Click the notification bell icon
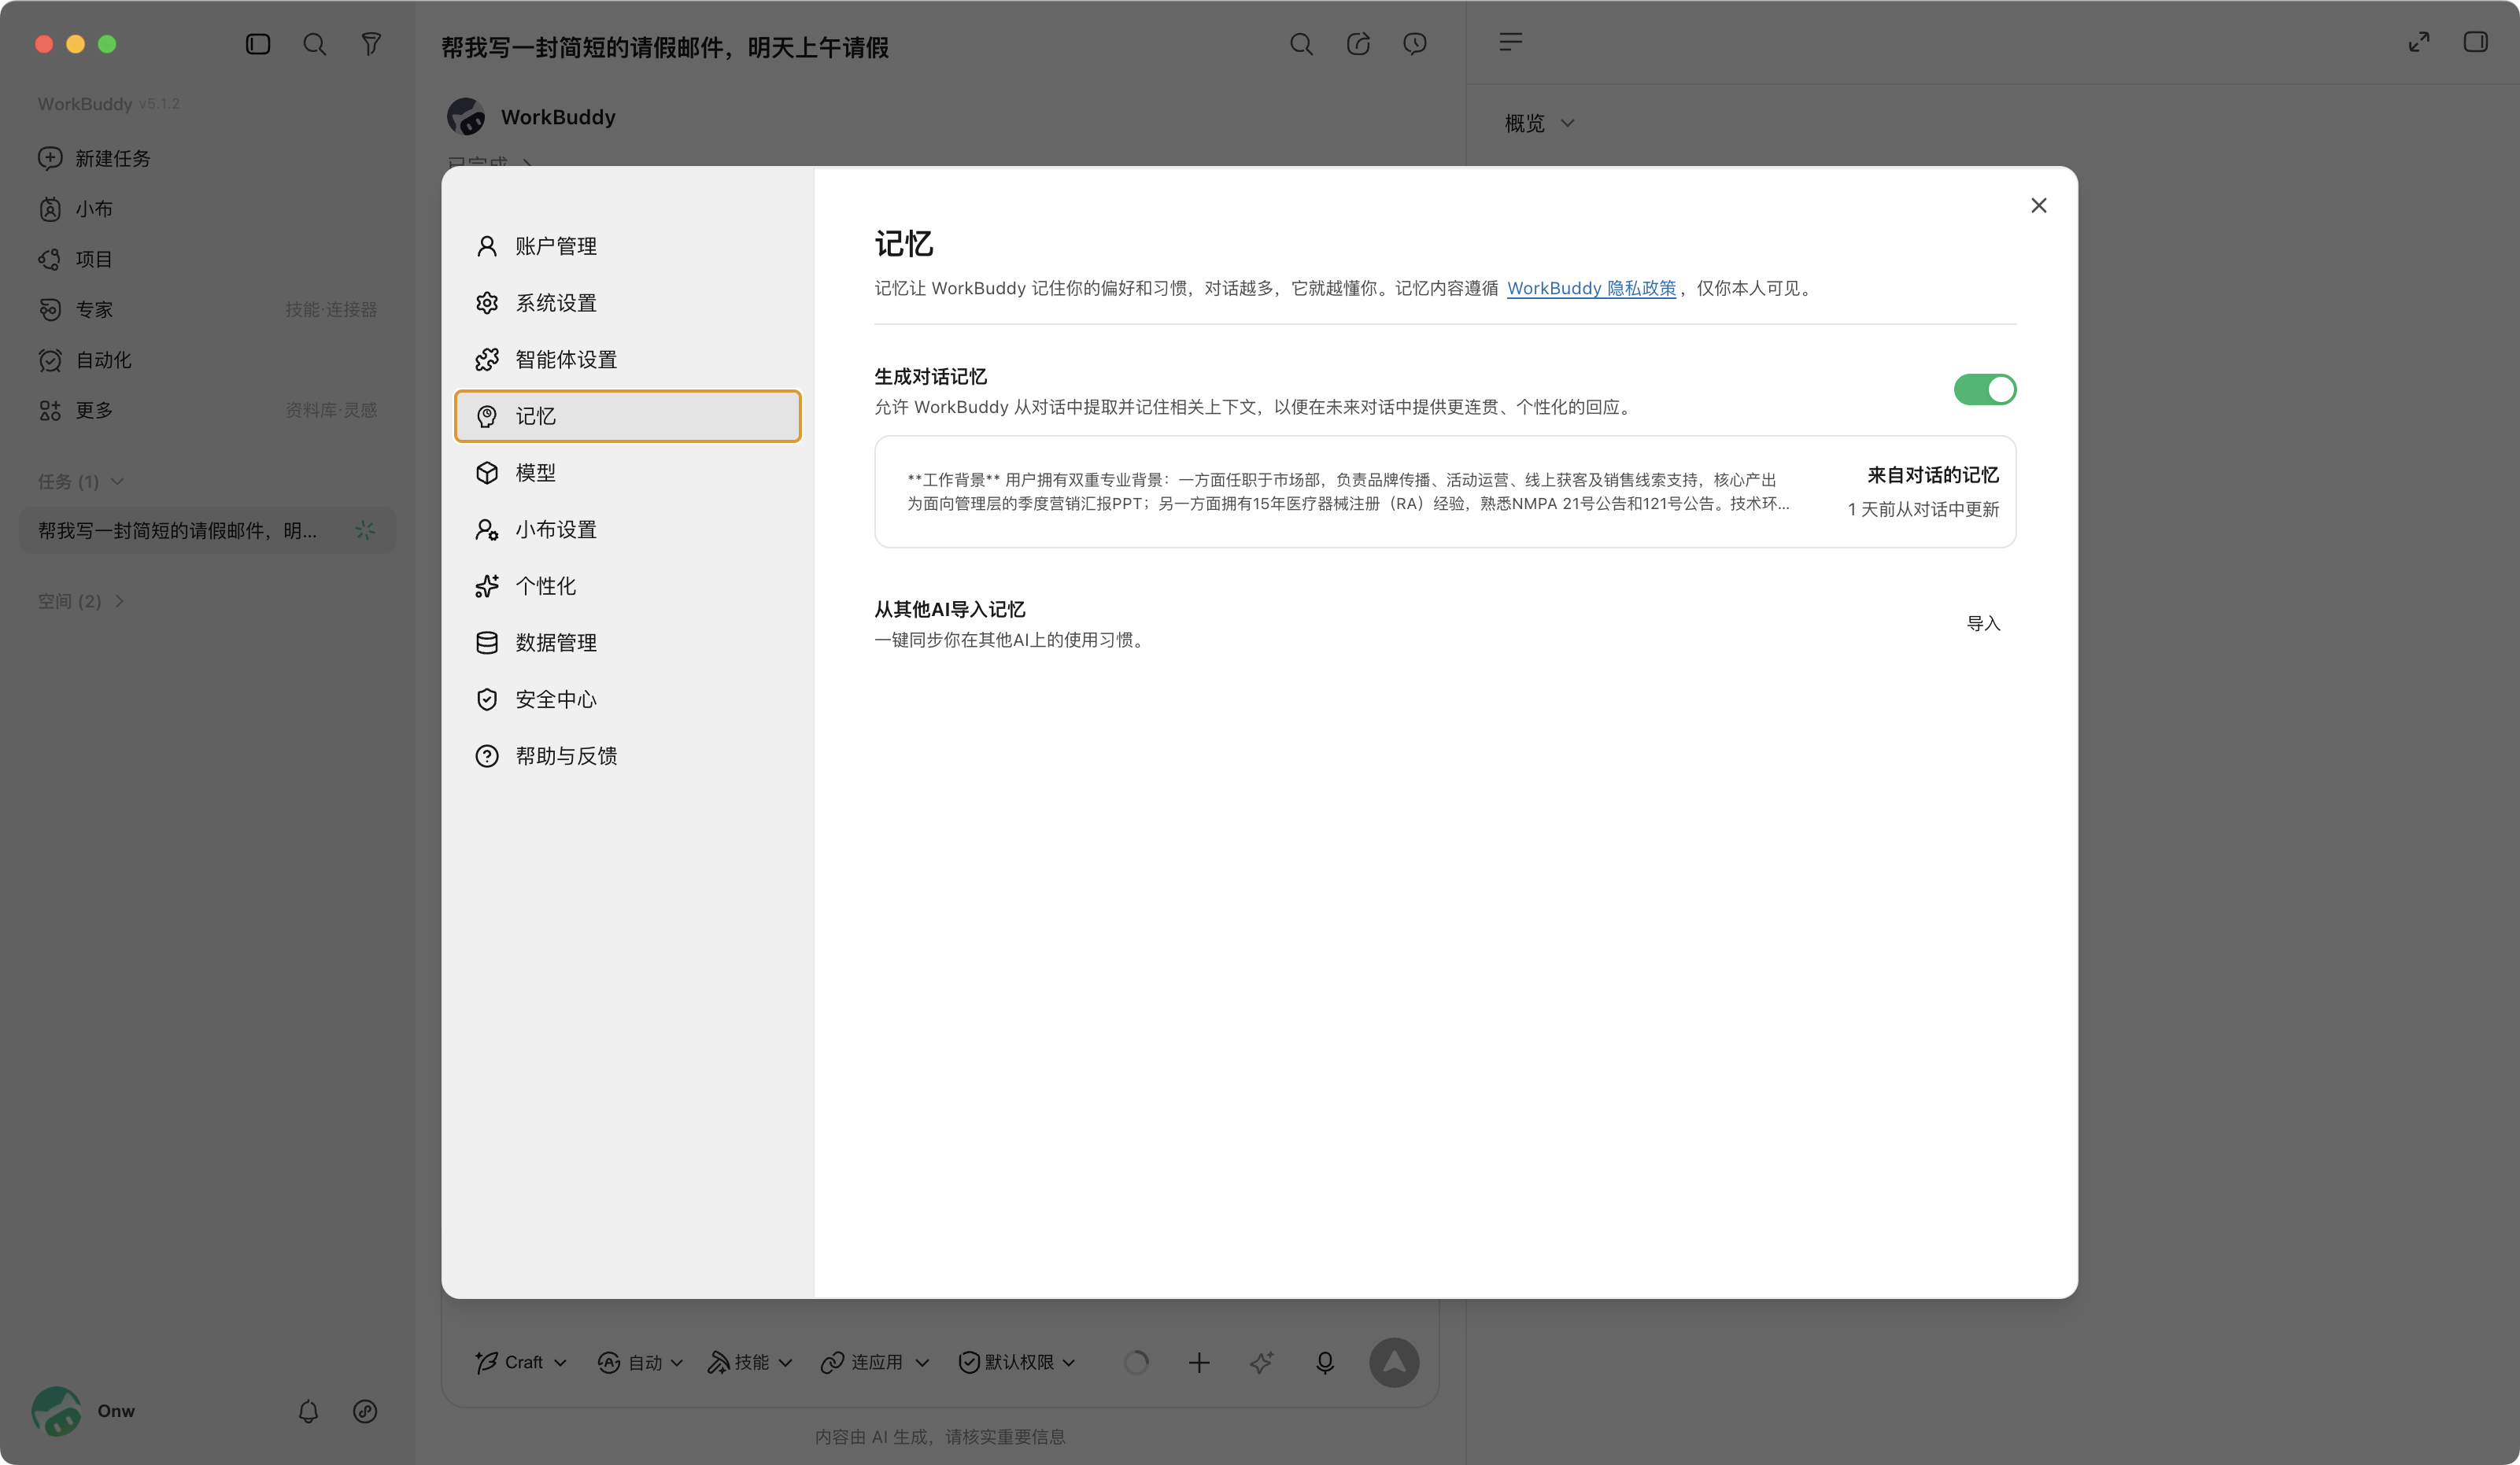 (x=308, y=1411)
